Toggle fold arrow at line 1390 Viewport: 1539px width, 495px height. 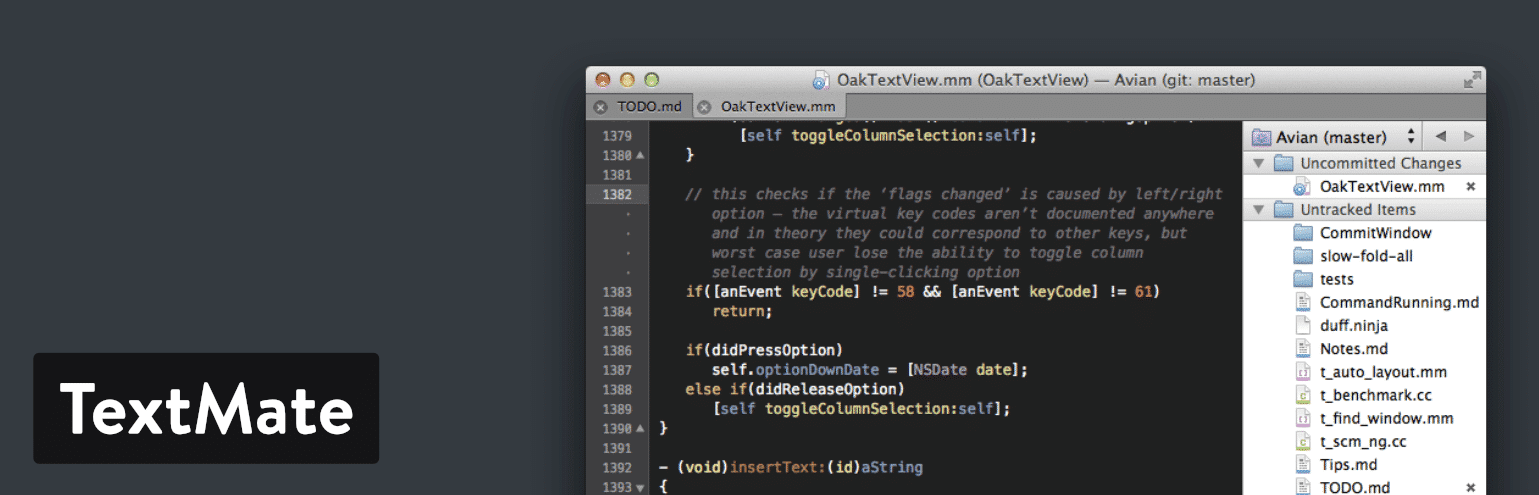point(640,428)
